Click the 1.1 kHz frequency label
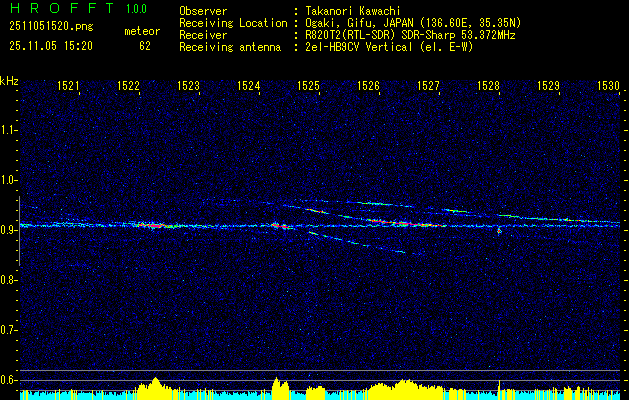This screenshot has width=629, height=400. pos(8,130)
